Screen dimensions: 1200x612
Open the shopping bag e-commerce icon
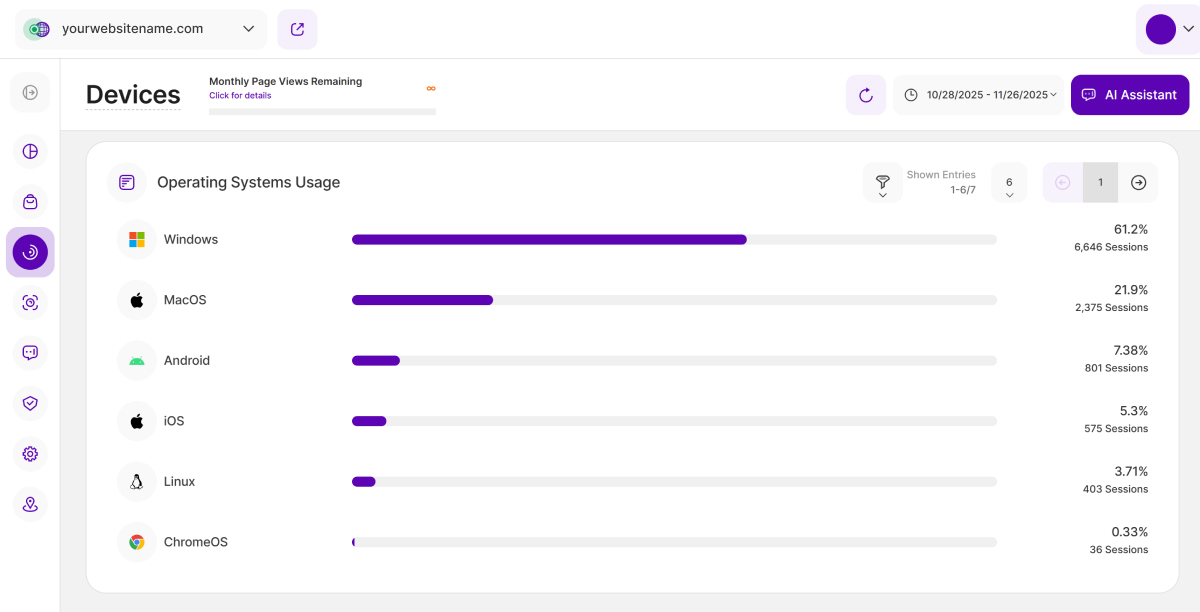pos(30,202)
